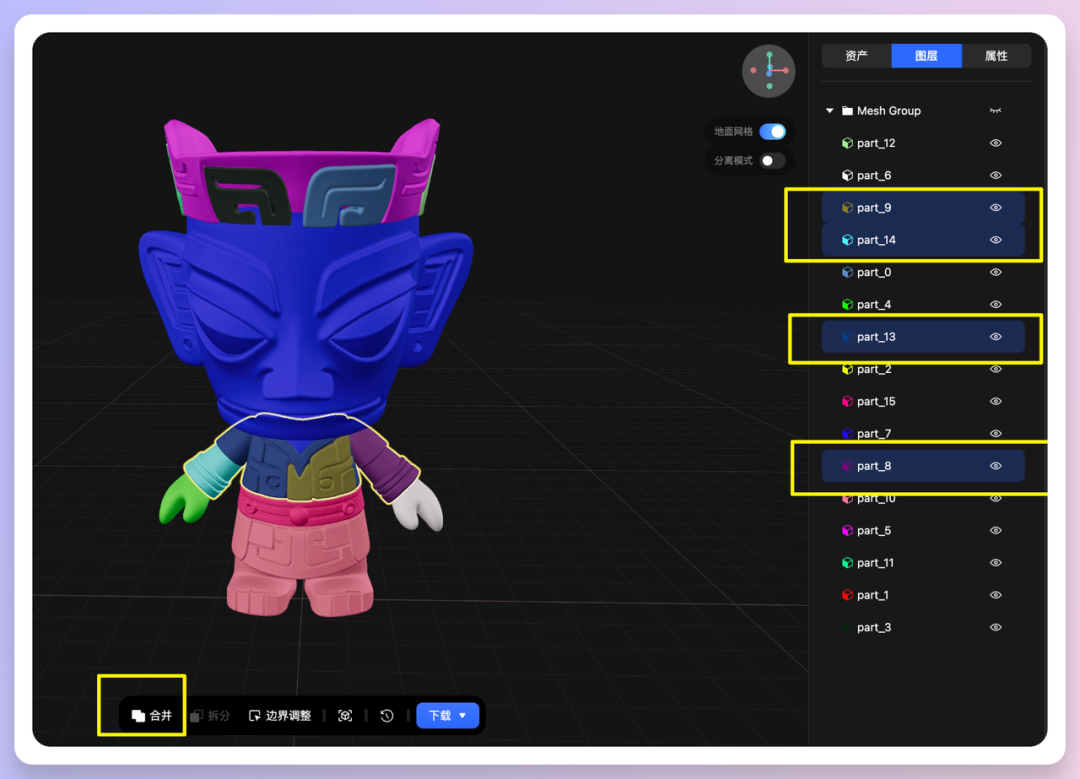Viewport: 1080px width, 779px height.
Task: Click the 边界调整 boundary adjust button
Action: tap(280, 716)
